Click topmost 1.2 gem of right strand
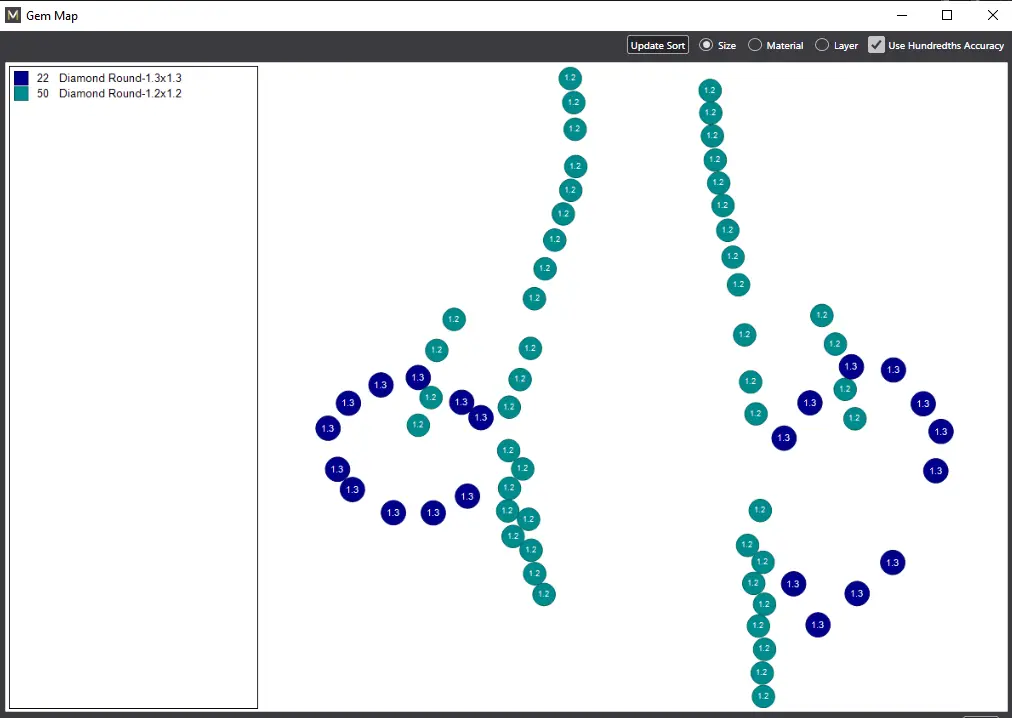The image size is (1012, 718). pos(710,90)
